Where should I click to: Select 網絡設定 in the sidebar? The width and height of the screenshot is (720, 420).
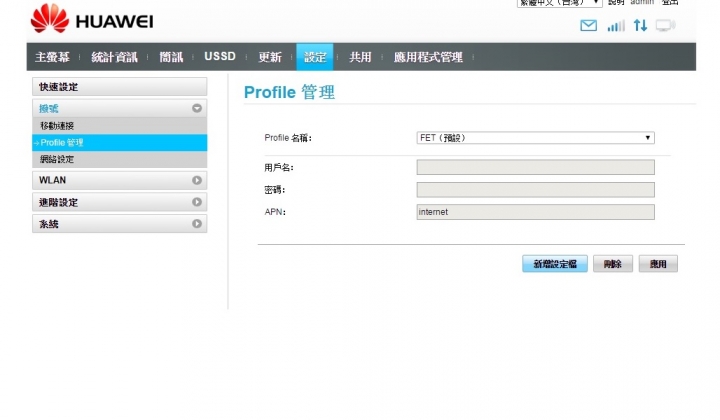tap(119, 159)
